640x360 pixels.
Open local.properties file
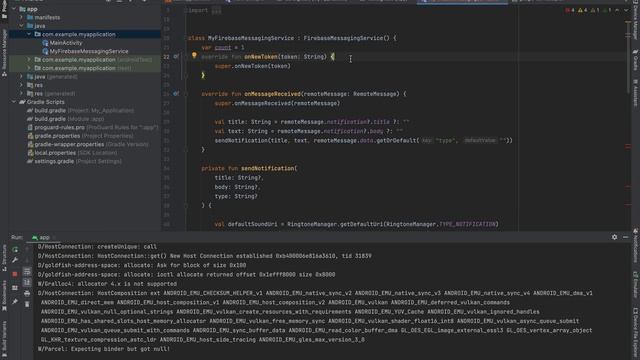tap(72, 153)
